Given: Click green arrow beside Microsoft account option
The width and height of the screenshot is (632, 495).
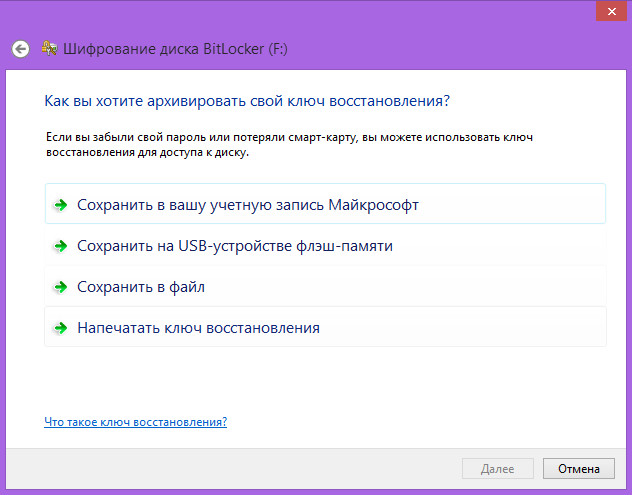Looking at the screenshot, I should pos(61,205).
